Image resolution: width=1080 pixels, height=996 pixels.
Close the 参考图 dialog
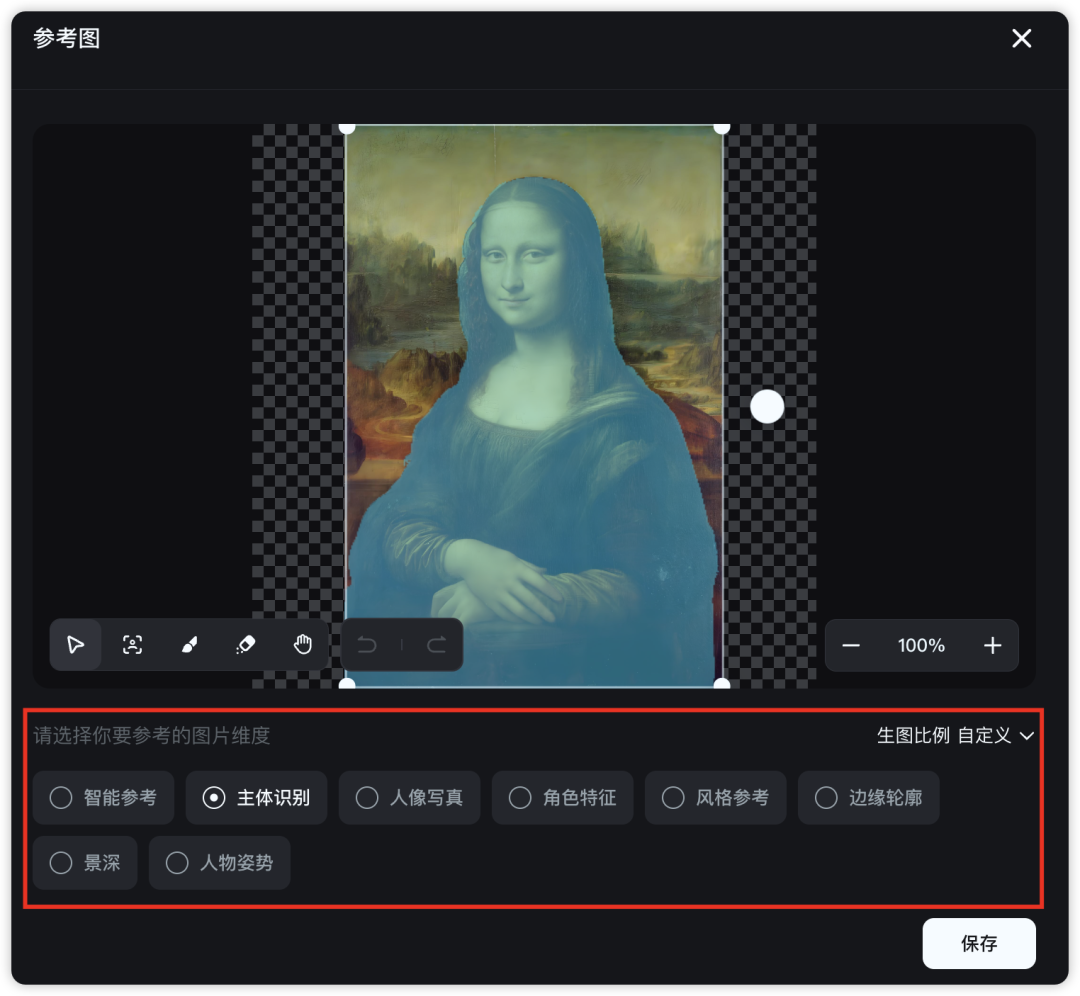pos(1021,39)
